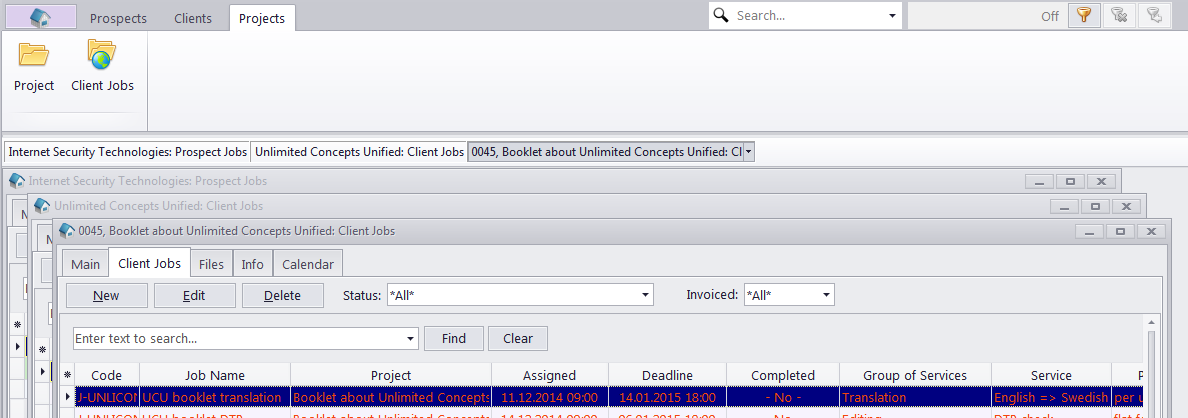The height and width of the screenshot is (418, 1188).
Task: Sort by the Code column header
Action: click(x=106, y=376)
